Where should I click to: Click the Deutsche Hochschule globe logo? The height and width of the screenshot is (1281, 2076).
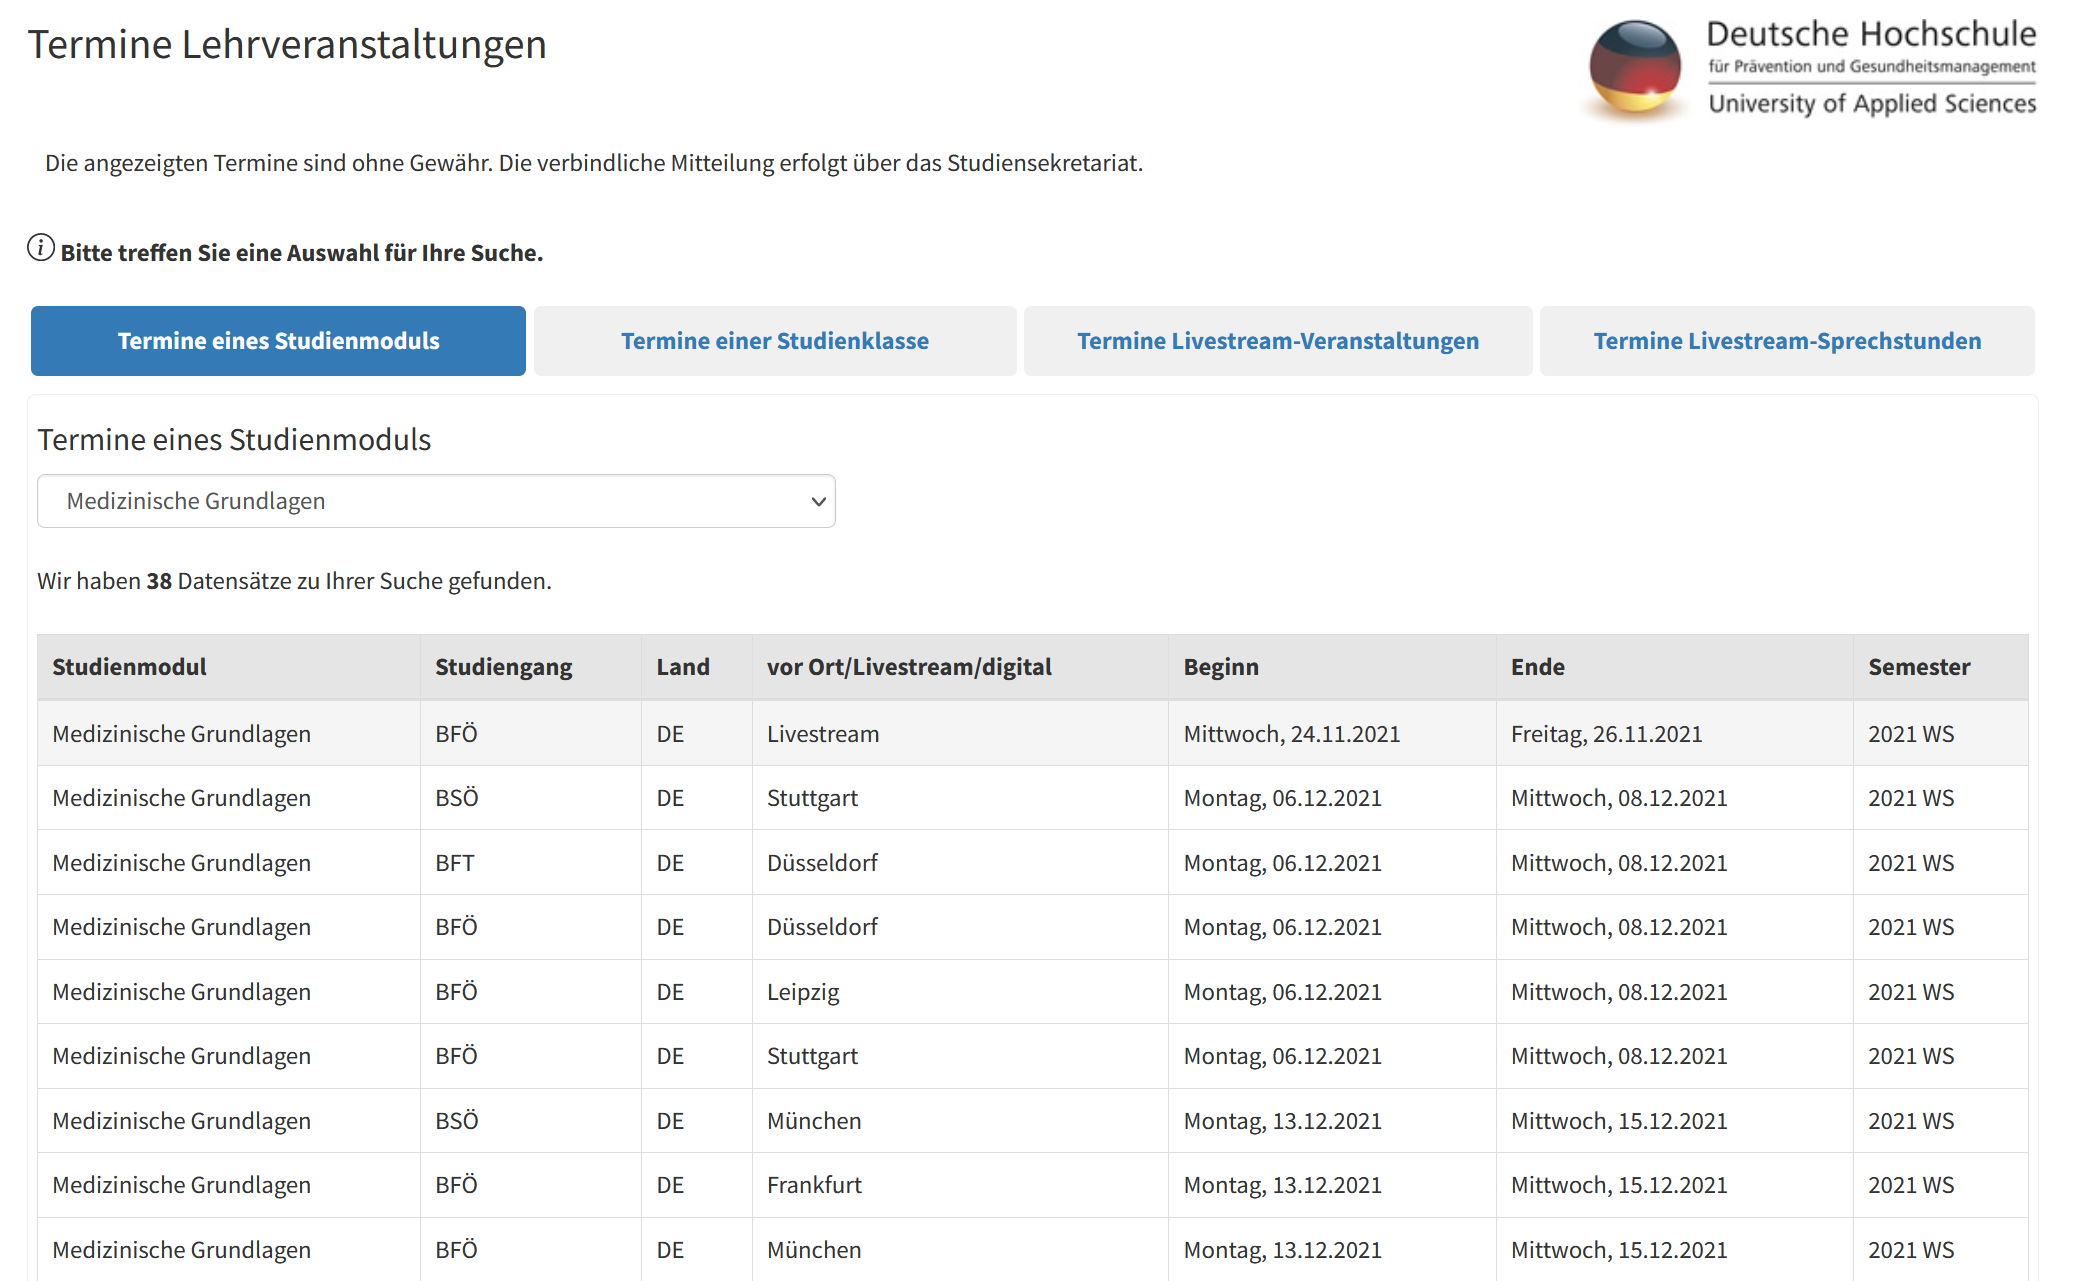(1635, 68)
